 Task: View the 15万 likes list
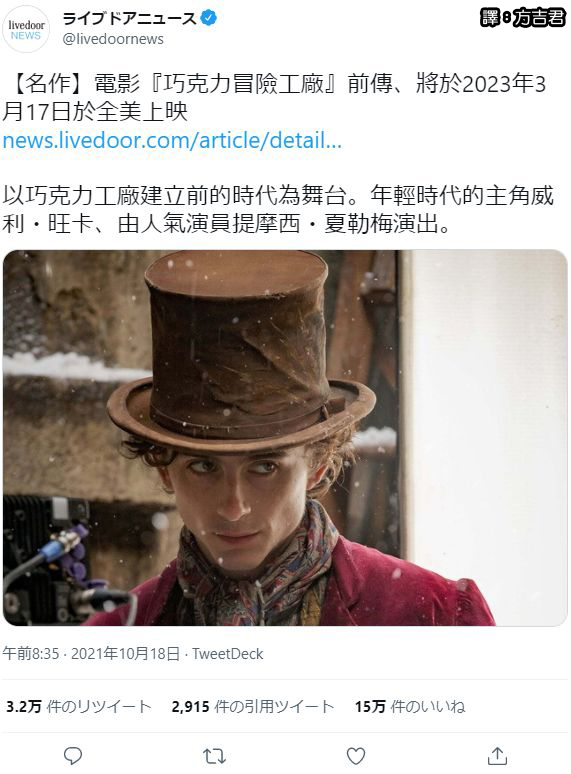pyautogui.click(x=410, y=706)
